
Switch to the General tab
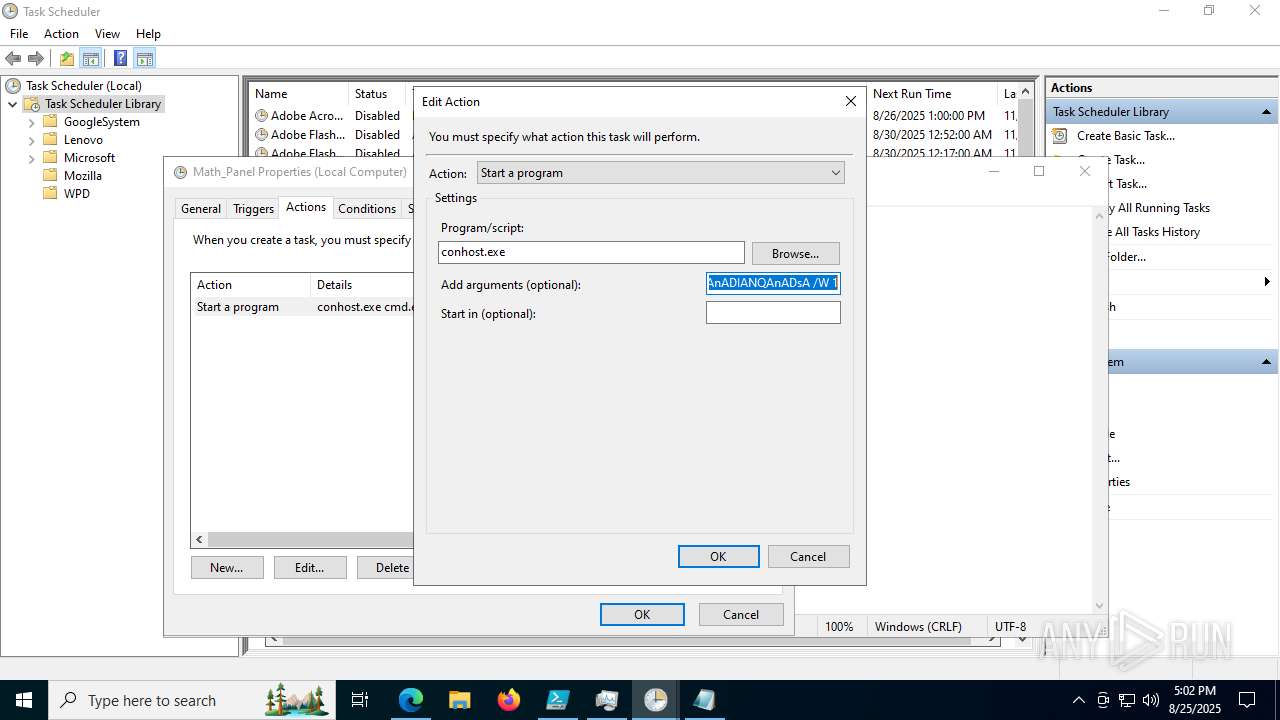201,209
